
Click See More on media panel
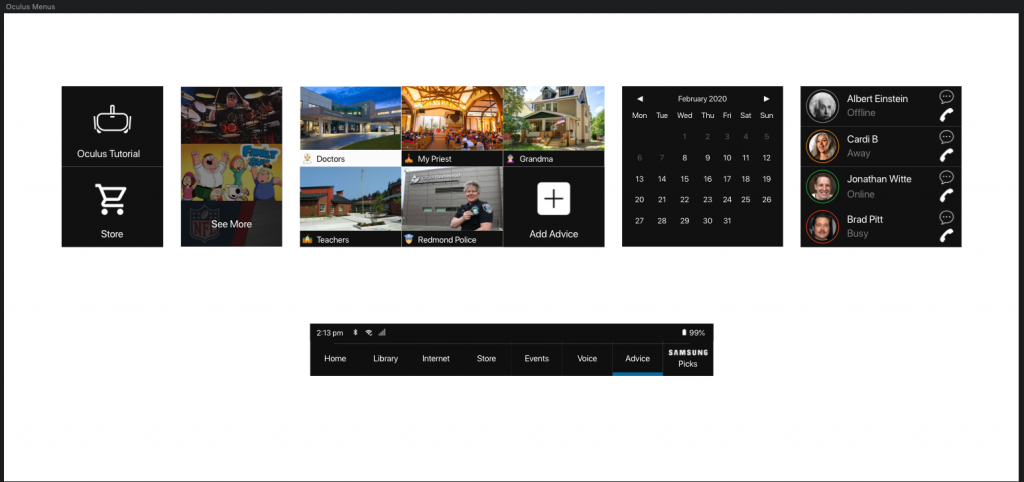[x=231, y=223]
